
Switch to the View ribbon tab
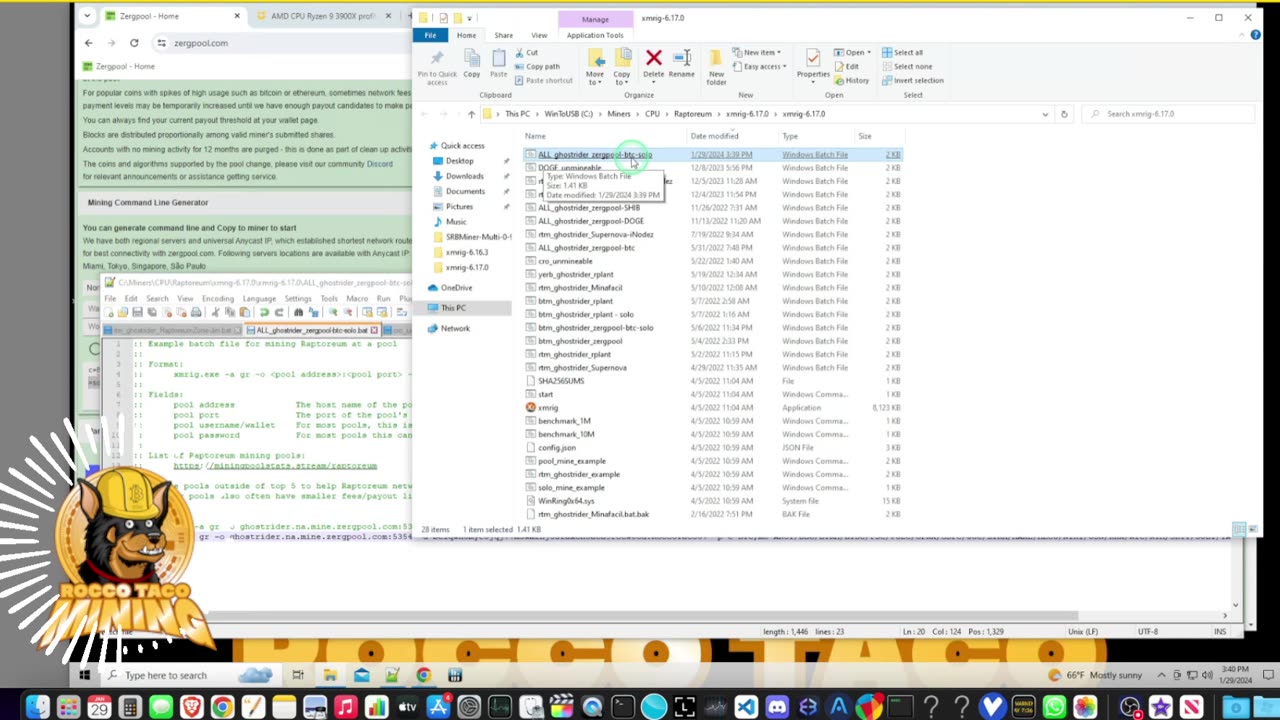pos(538,35)
